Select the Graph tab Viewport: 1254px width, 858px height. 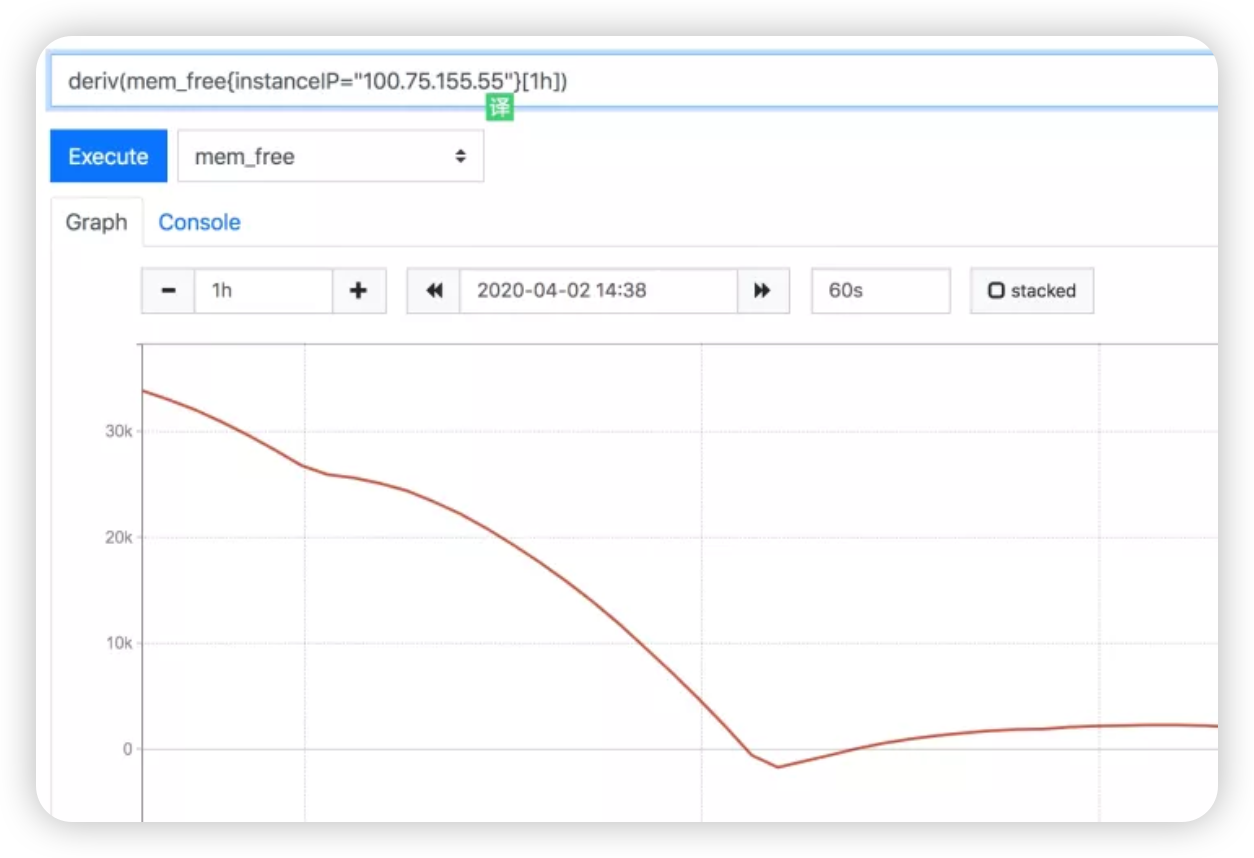pyautogui.click(x=97, y=222)
